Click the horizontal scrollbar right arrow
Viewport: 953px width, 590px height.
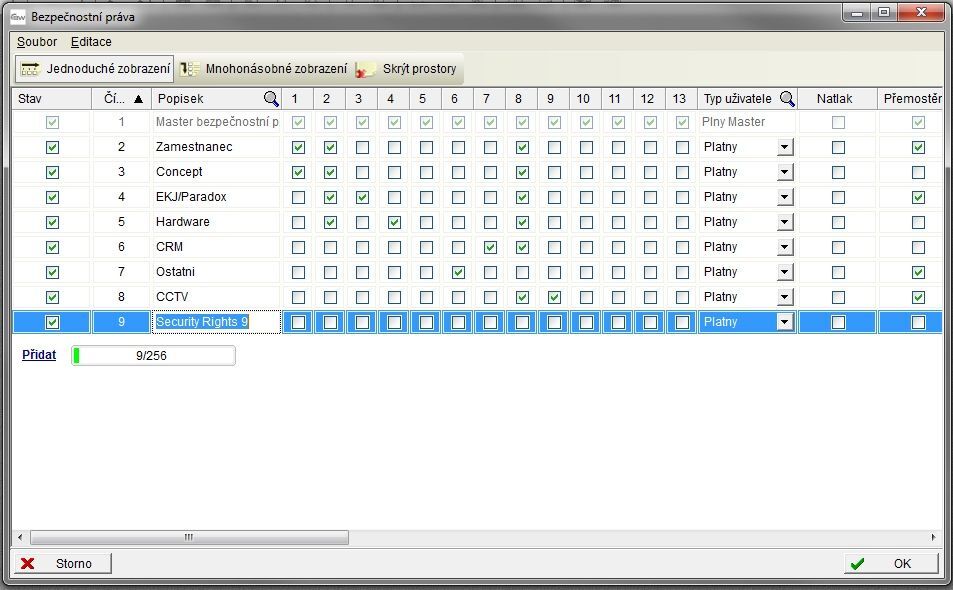(x=934, y=537)
